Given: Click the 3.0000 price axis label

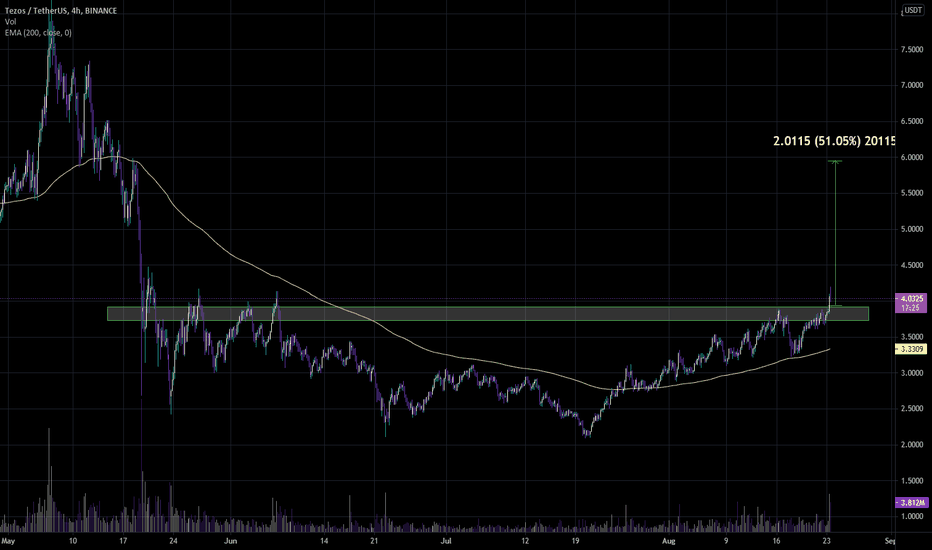Looking at the screenshot, I should 912,373.
